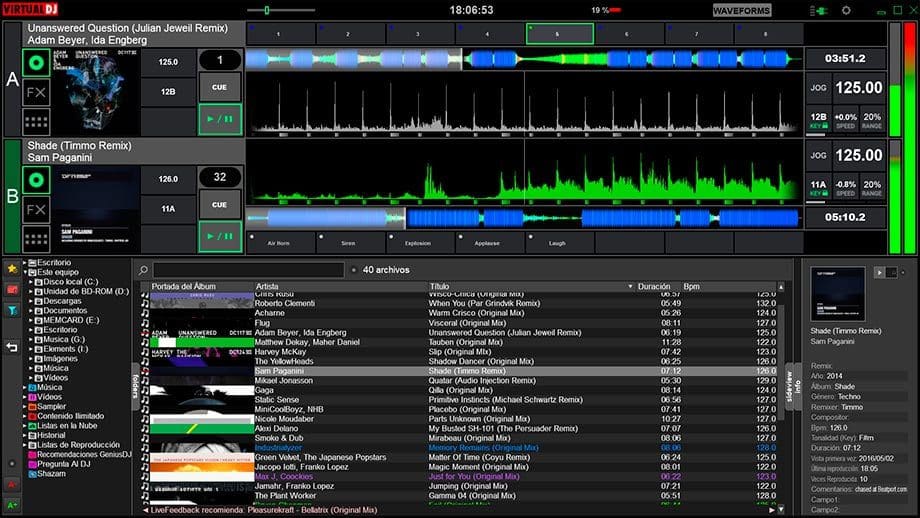The height and width of the screenshot is (518, 920).
Task: Click the red folder icon in browser sidebar
Action: pos(12,289)
